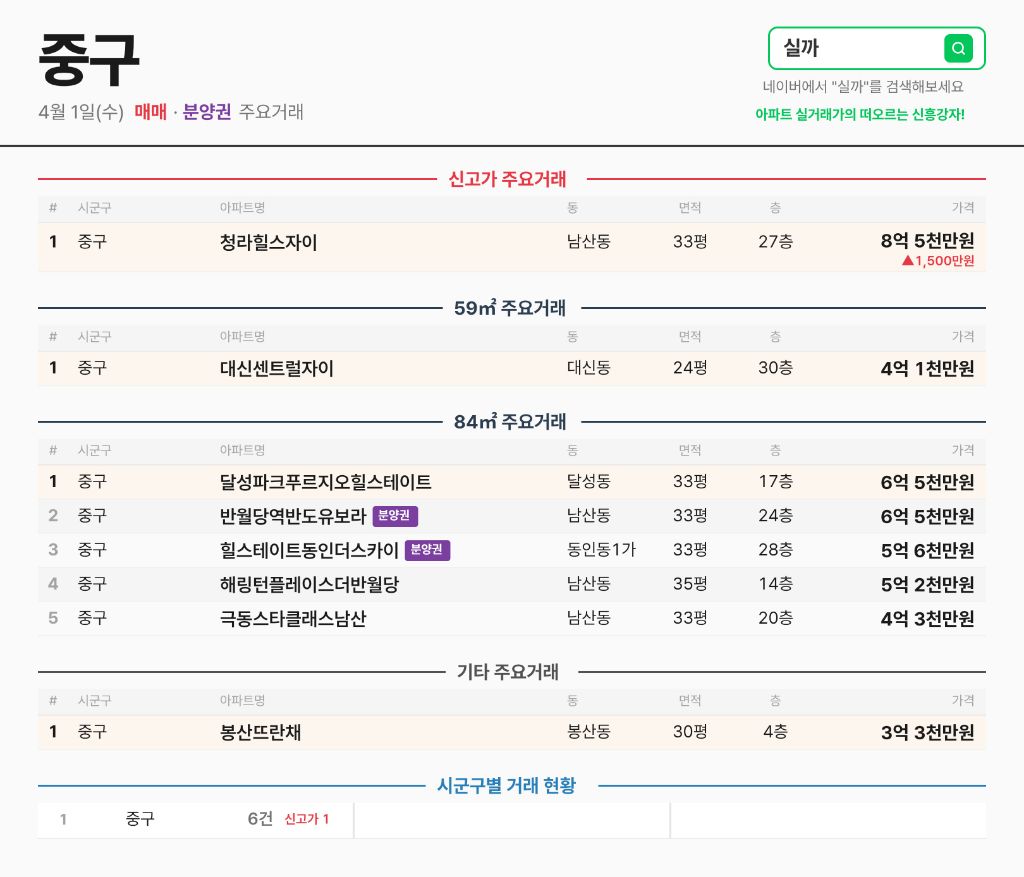1024x877 pixels.
Task: Click the 분양권 badge next to 힐스테이트동인더스카이
Action: pyautogui.click(x=427, y=550)
